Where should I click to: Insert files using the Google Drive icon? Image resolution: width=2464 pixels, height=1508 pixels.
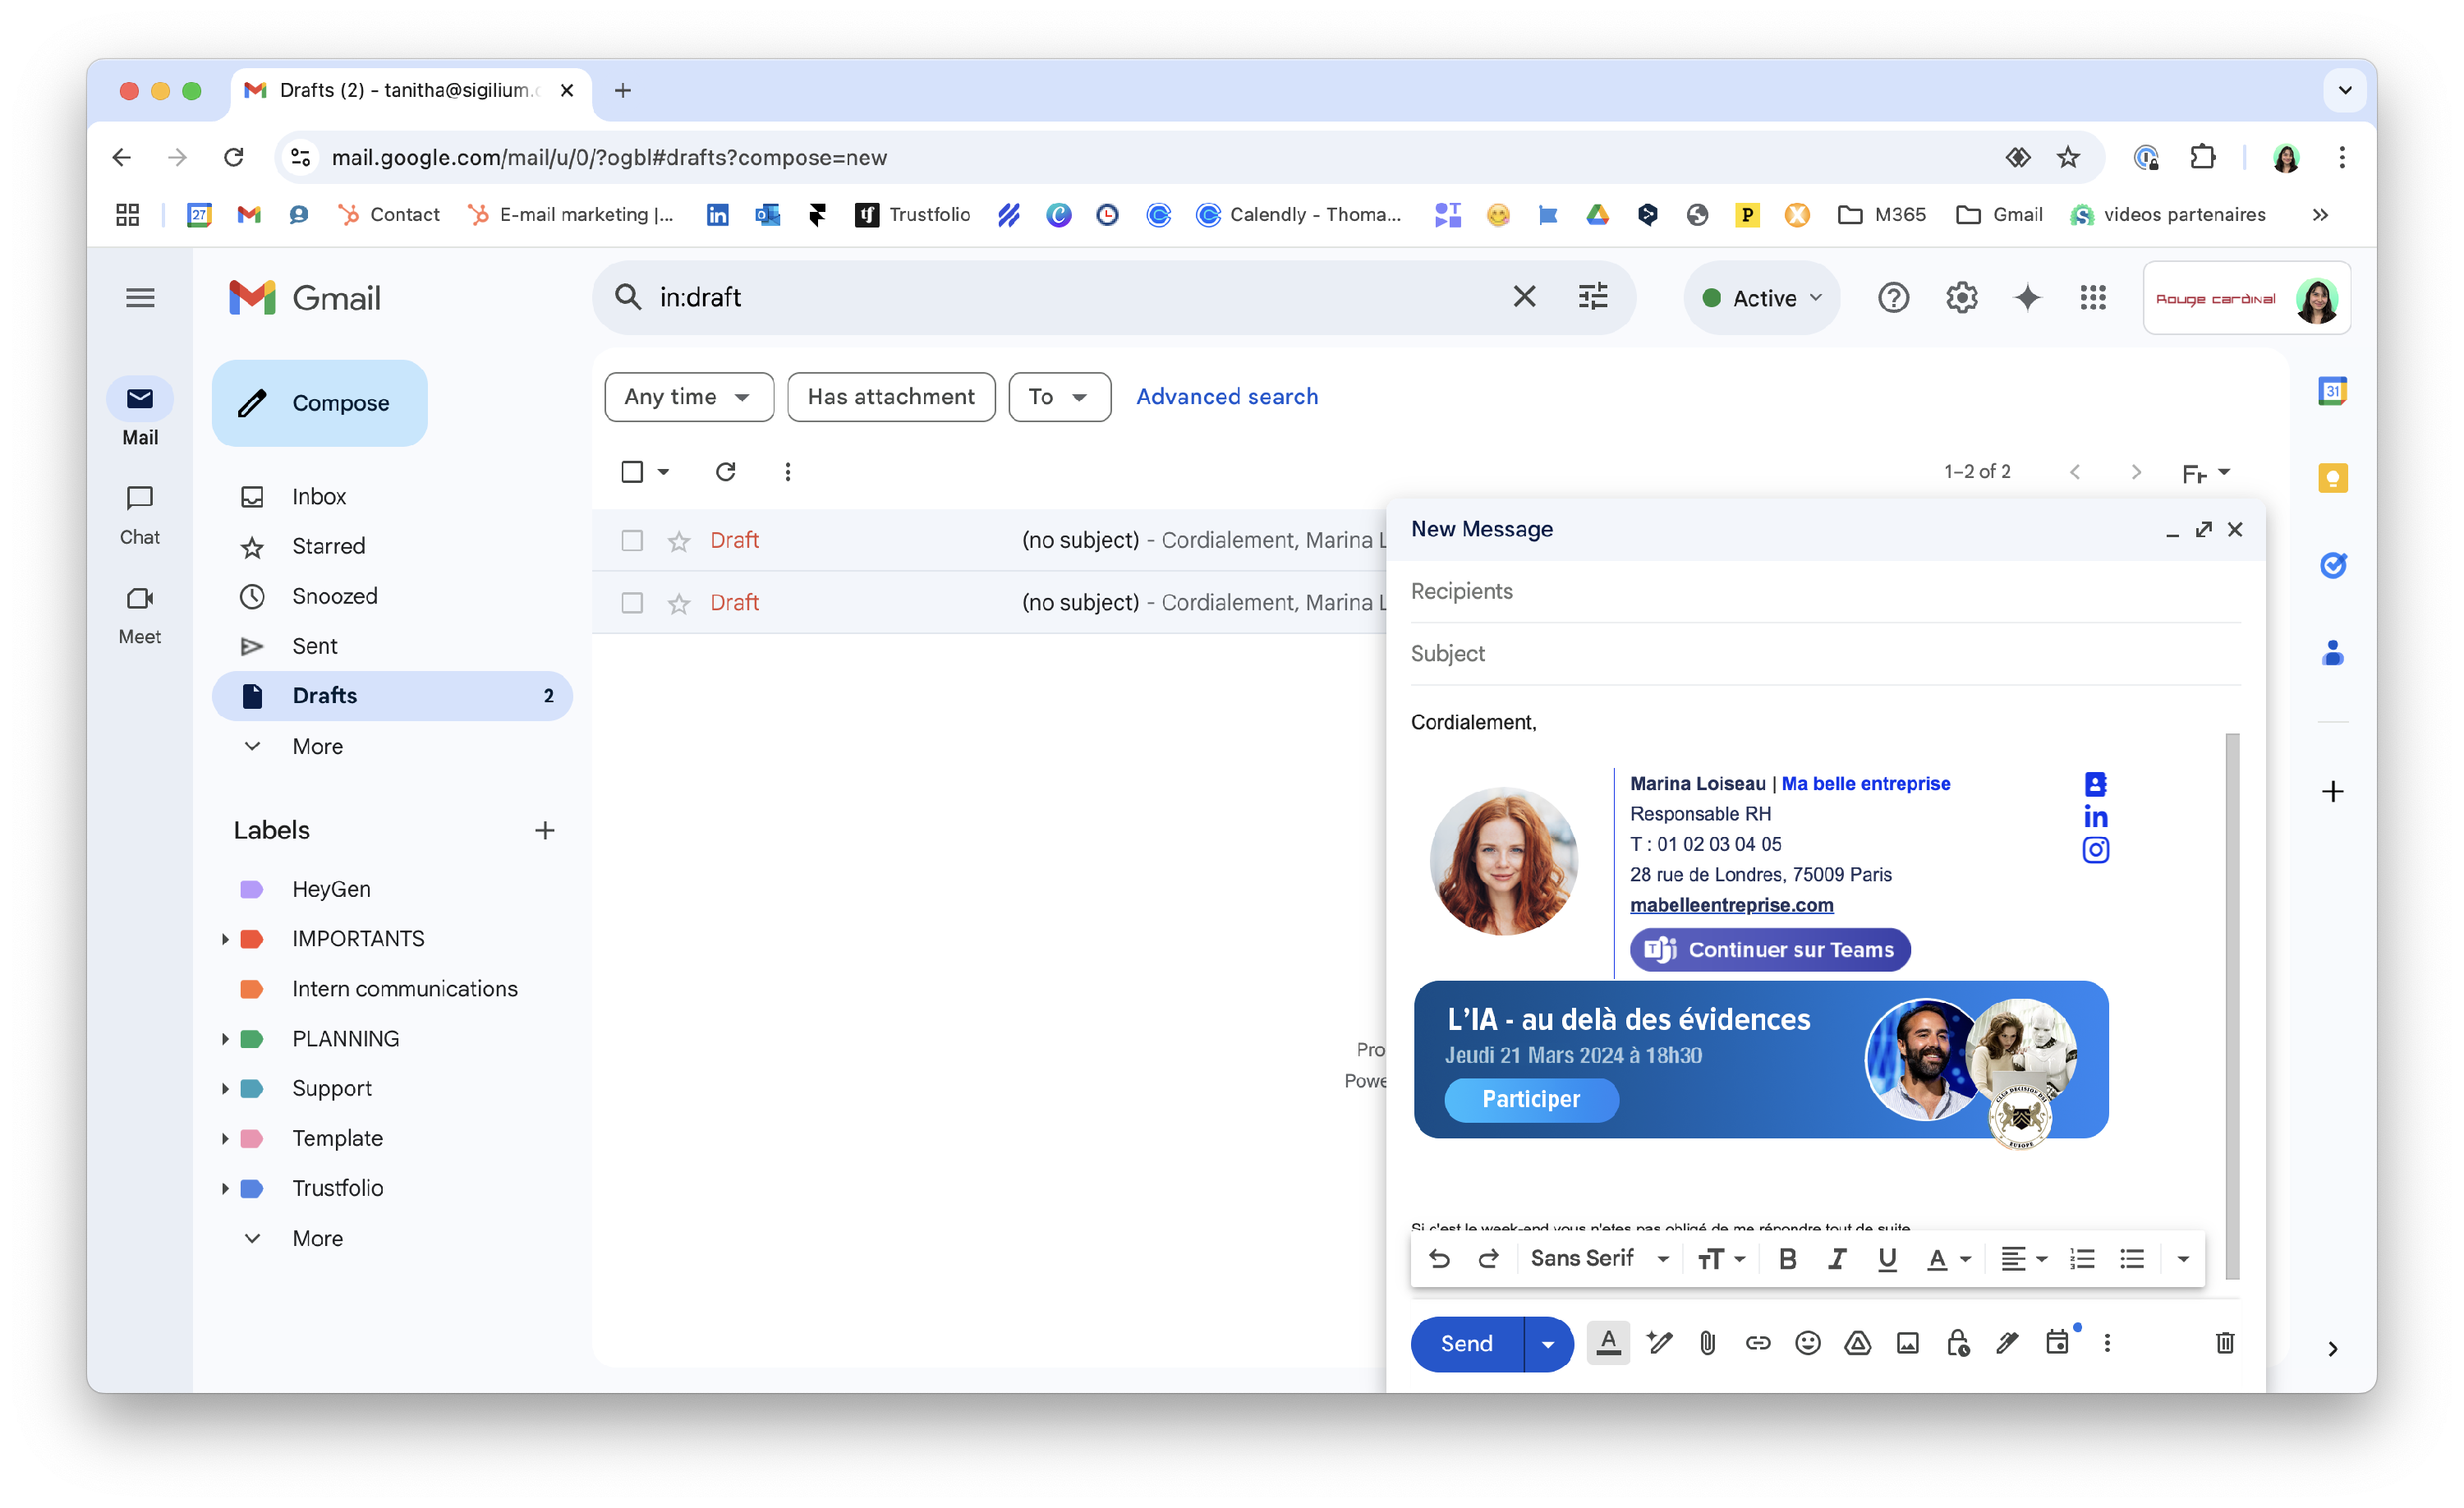pos(1857,1343)
